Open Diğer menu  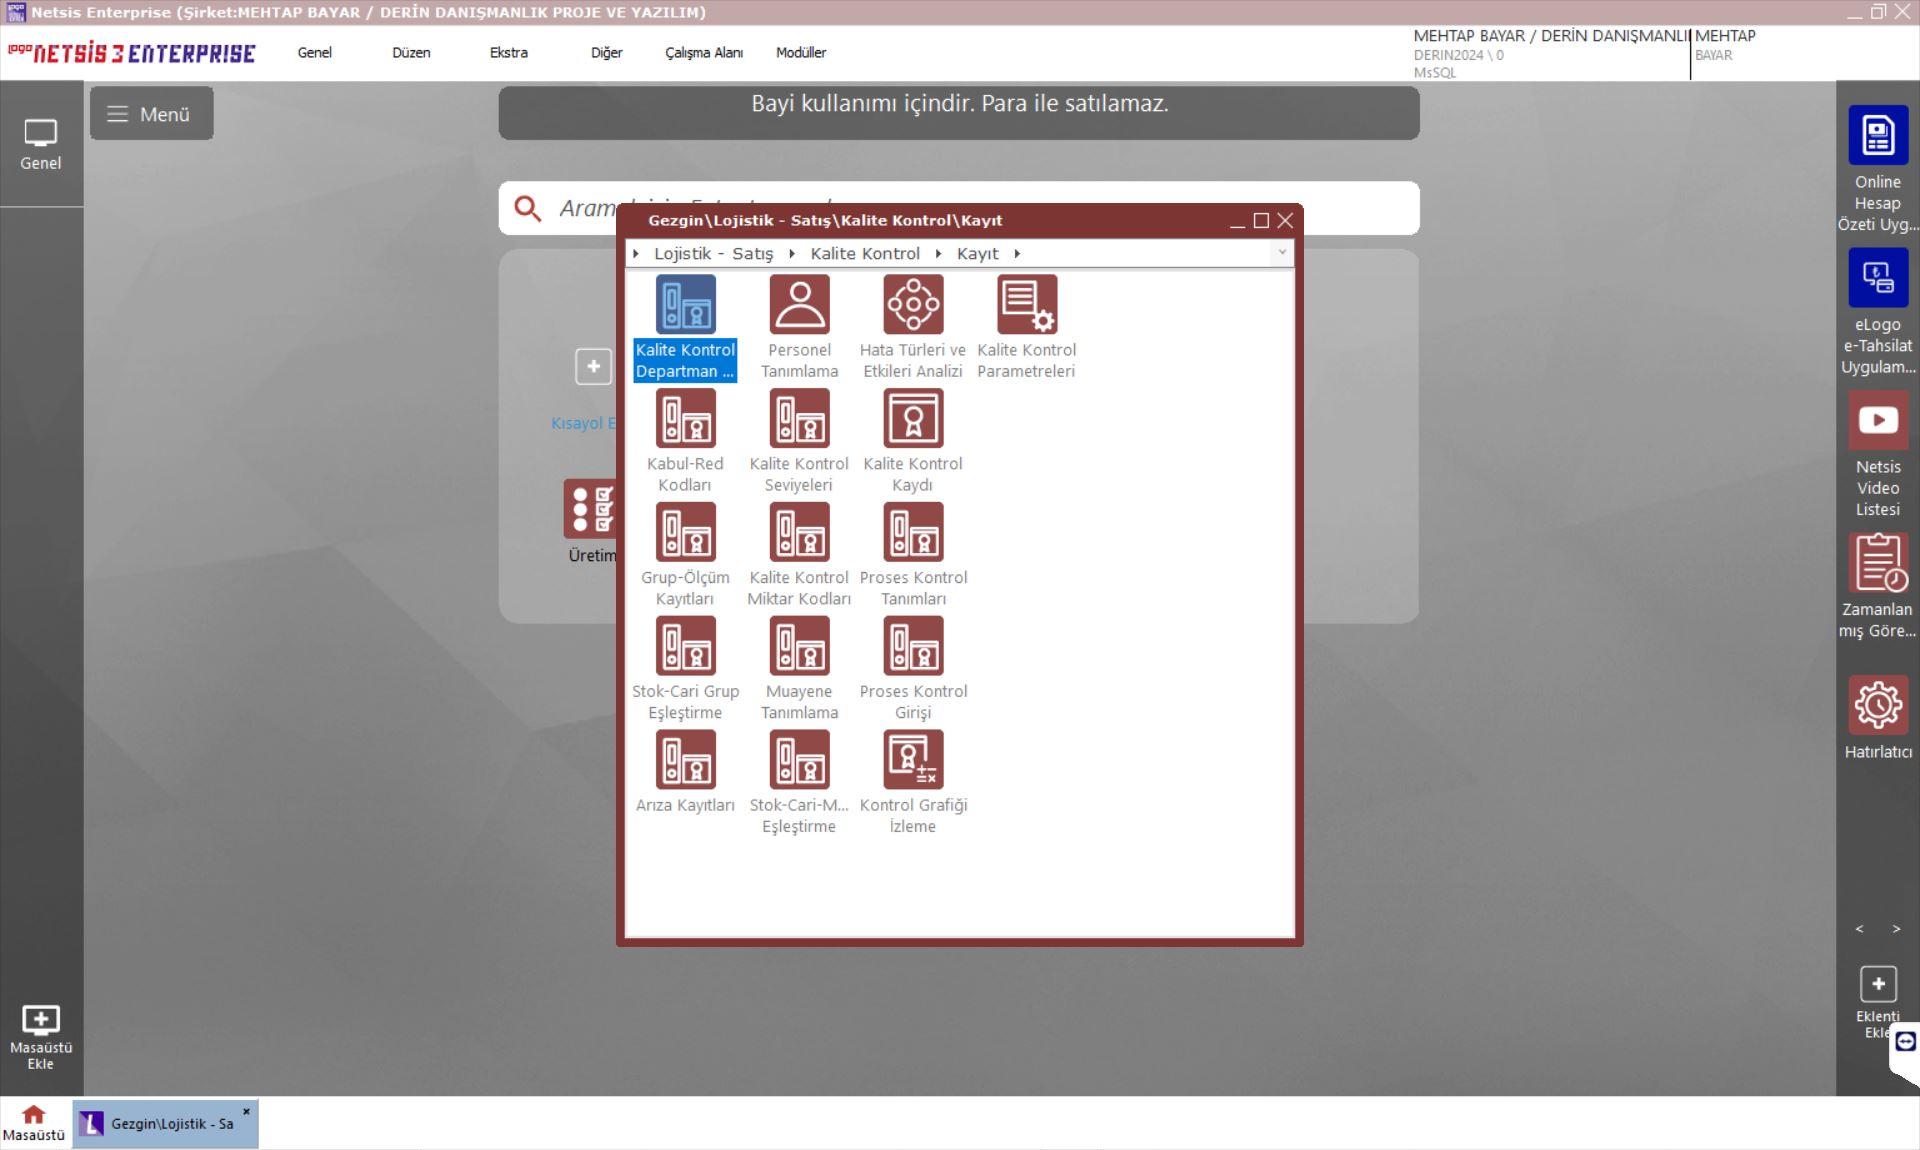point(606,53)
